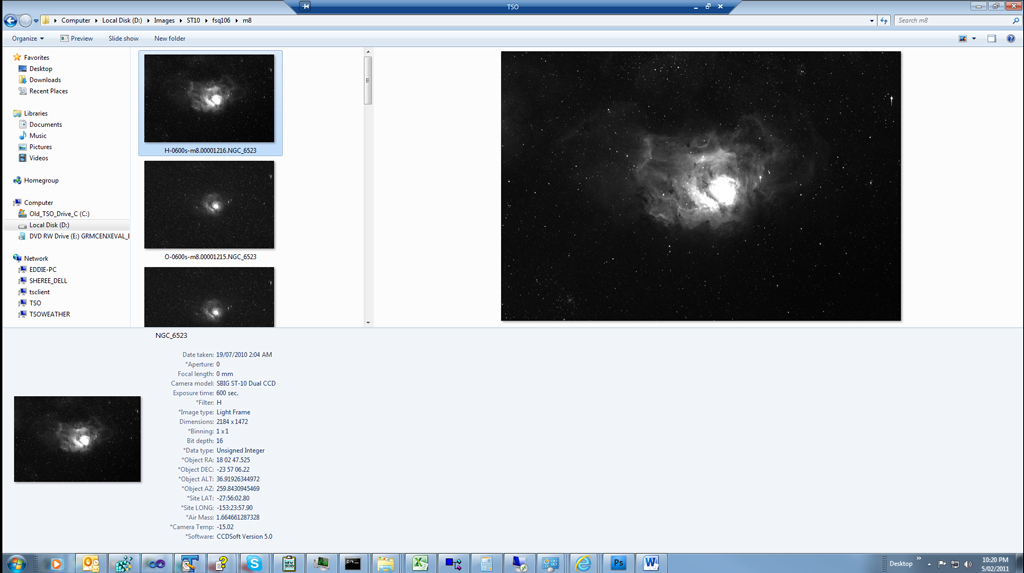
Task: Create a New folder from toolbar
Action: pos(169,39)
